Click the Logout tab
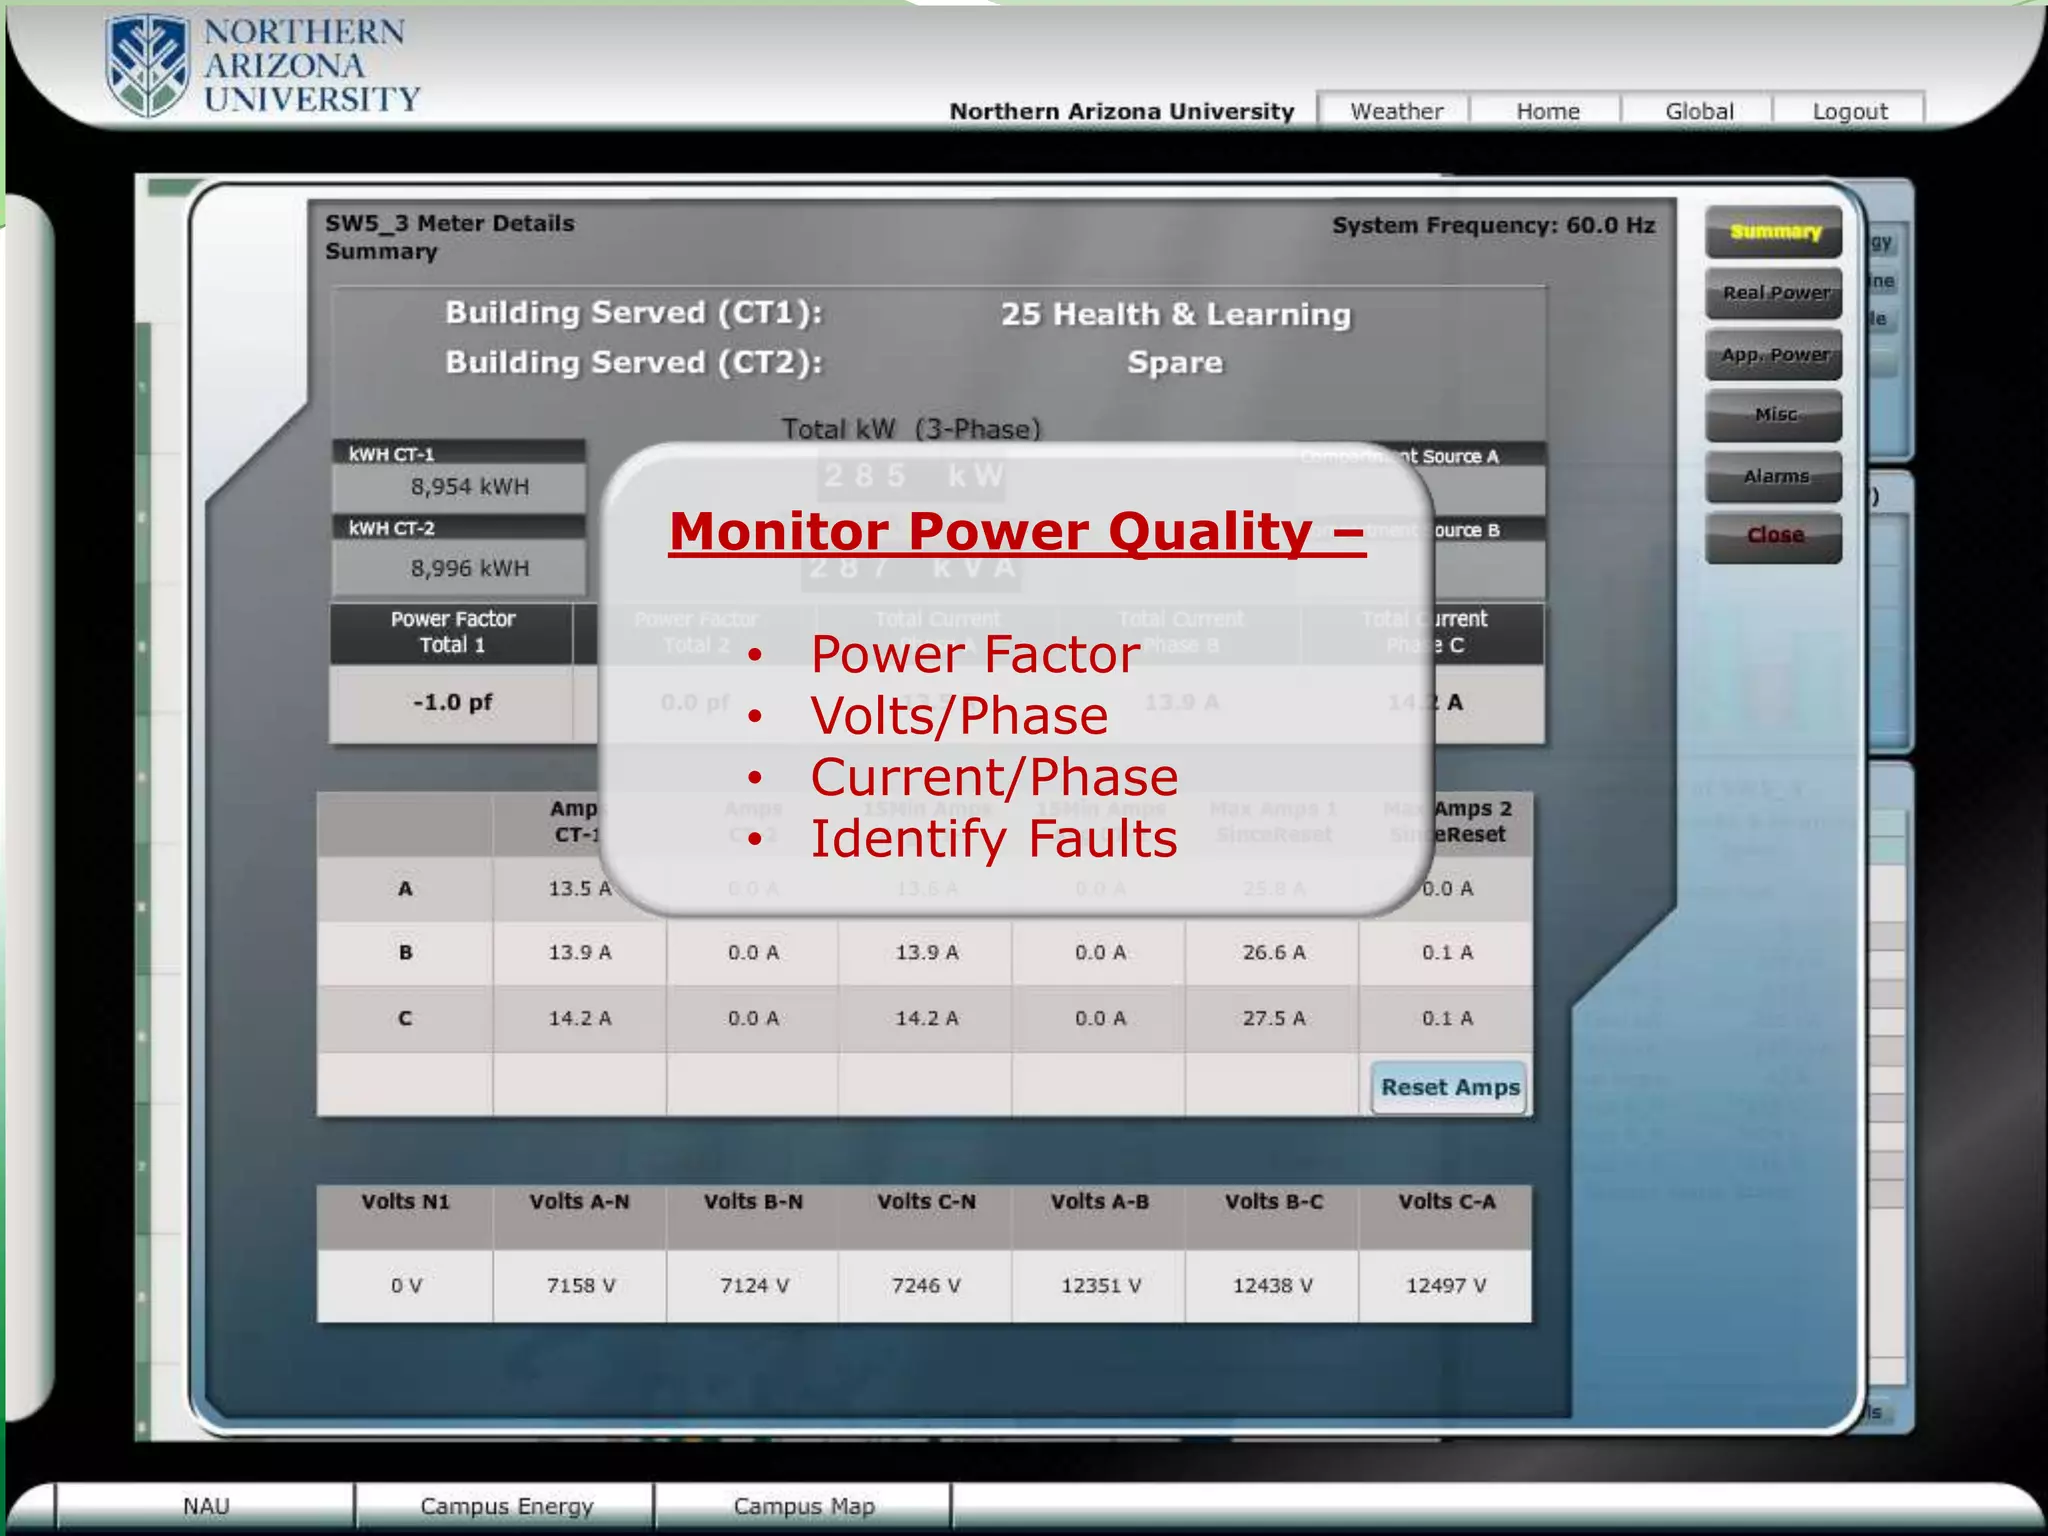Image resolution: width=2048 pixels, height=1536 pixels. point(1849,111)
